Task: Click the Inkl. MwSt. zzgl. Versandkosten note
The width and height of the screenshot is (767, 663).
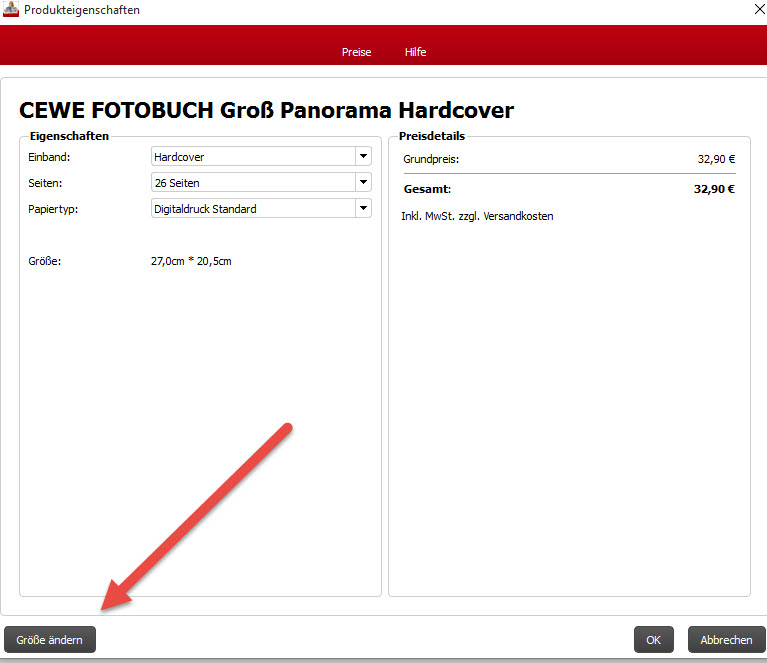Action: point(477,216)
